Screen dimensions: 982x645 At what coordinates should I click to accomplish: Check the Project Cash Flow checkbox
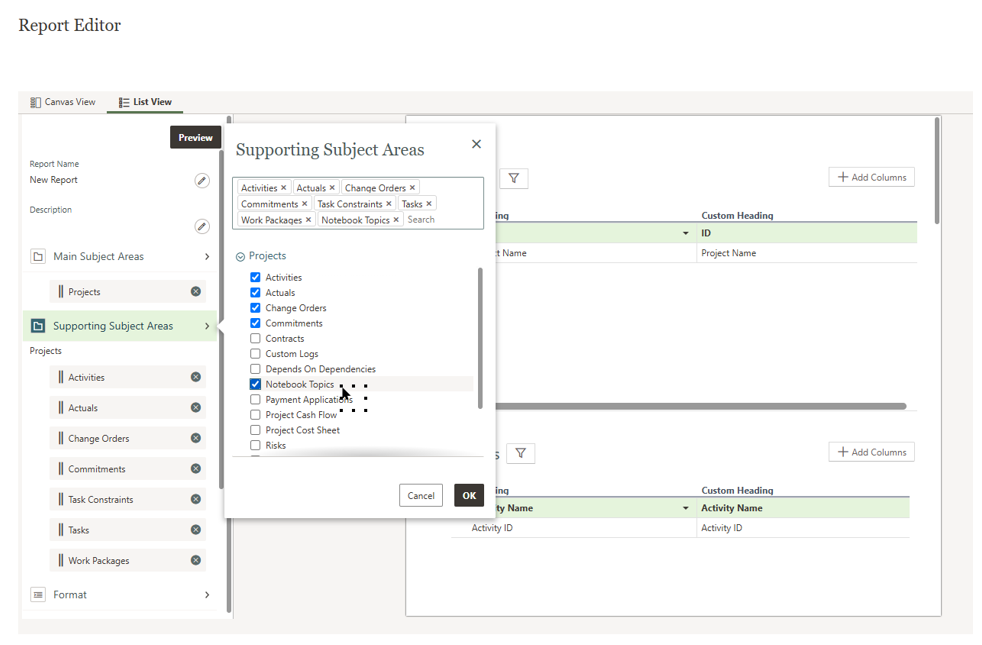[x=255, y=415]
